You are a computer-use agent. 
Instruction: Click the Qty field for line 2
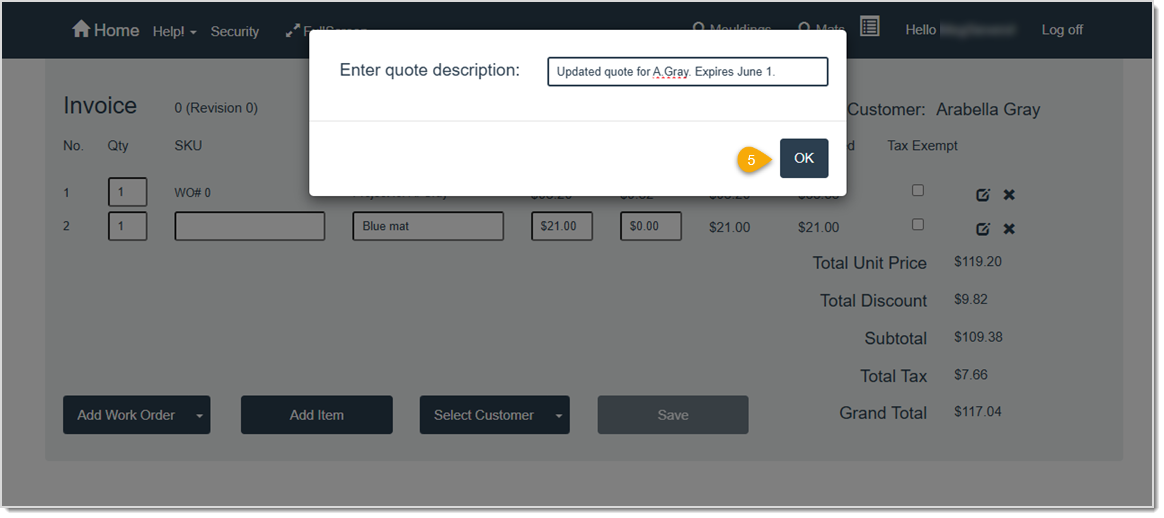127,226
